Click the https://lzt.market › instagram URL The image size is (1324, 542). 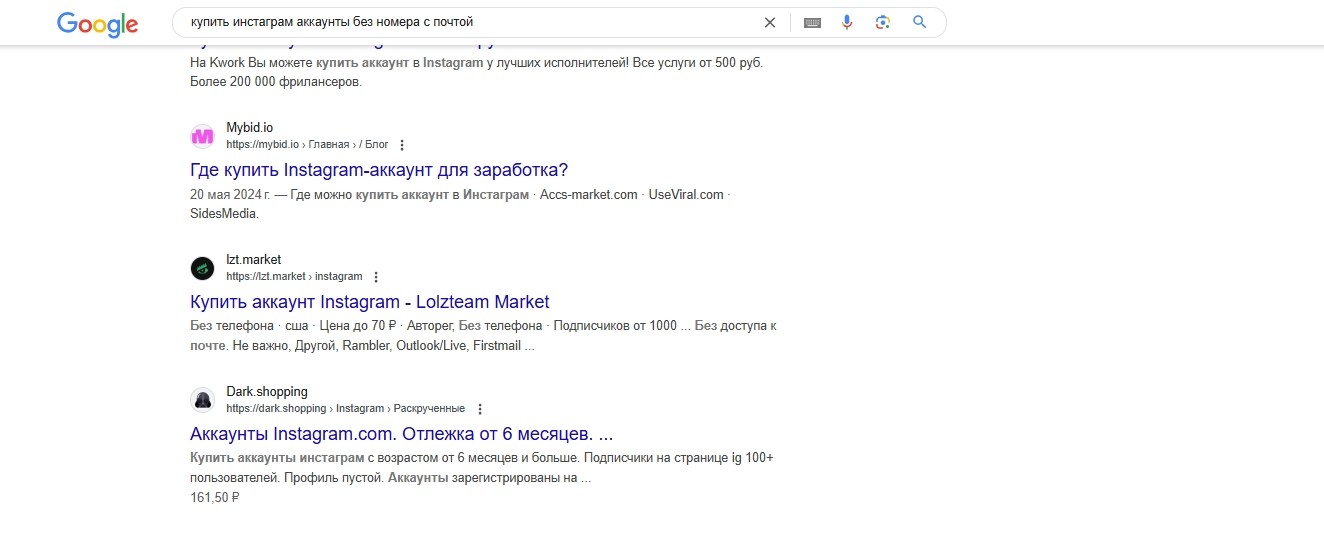click(x=294, y=277)
